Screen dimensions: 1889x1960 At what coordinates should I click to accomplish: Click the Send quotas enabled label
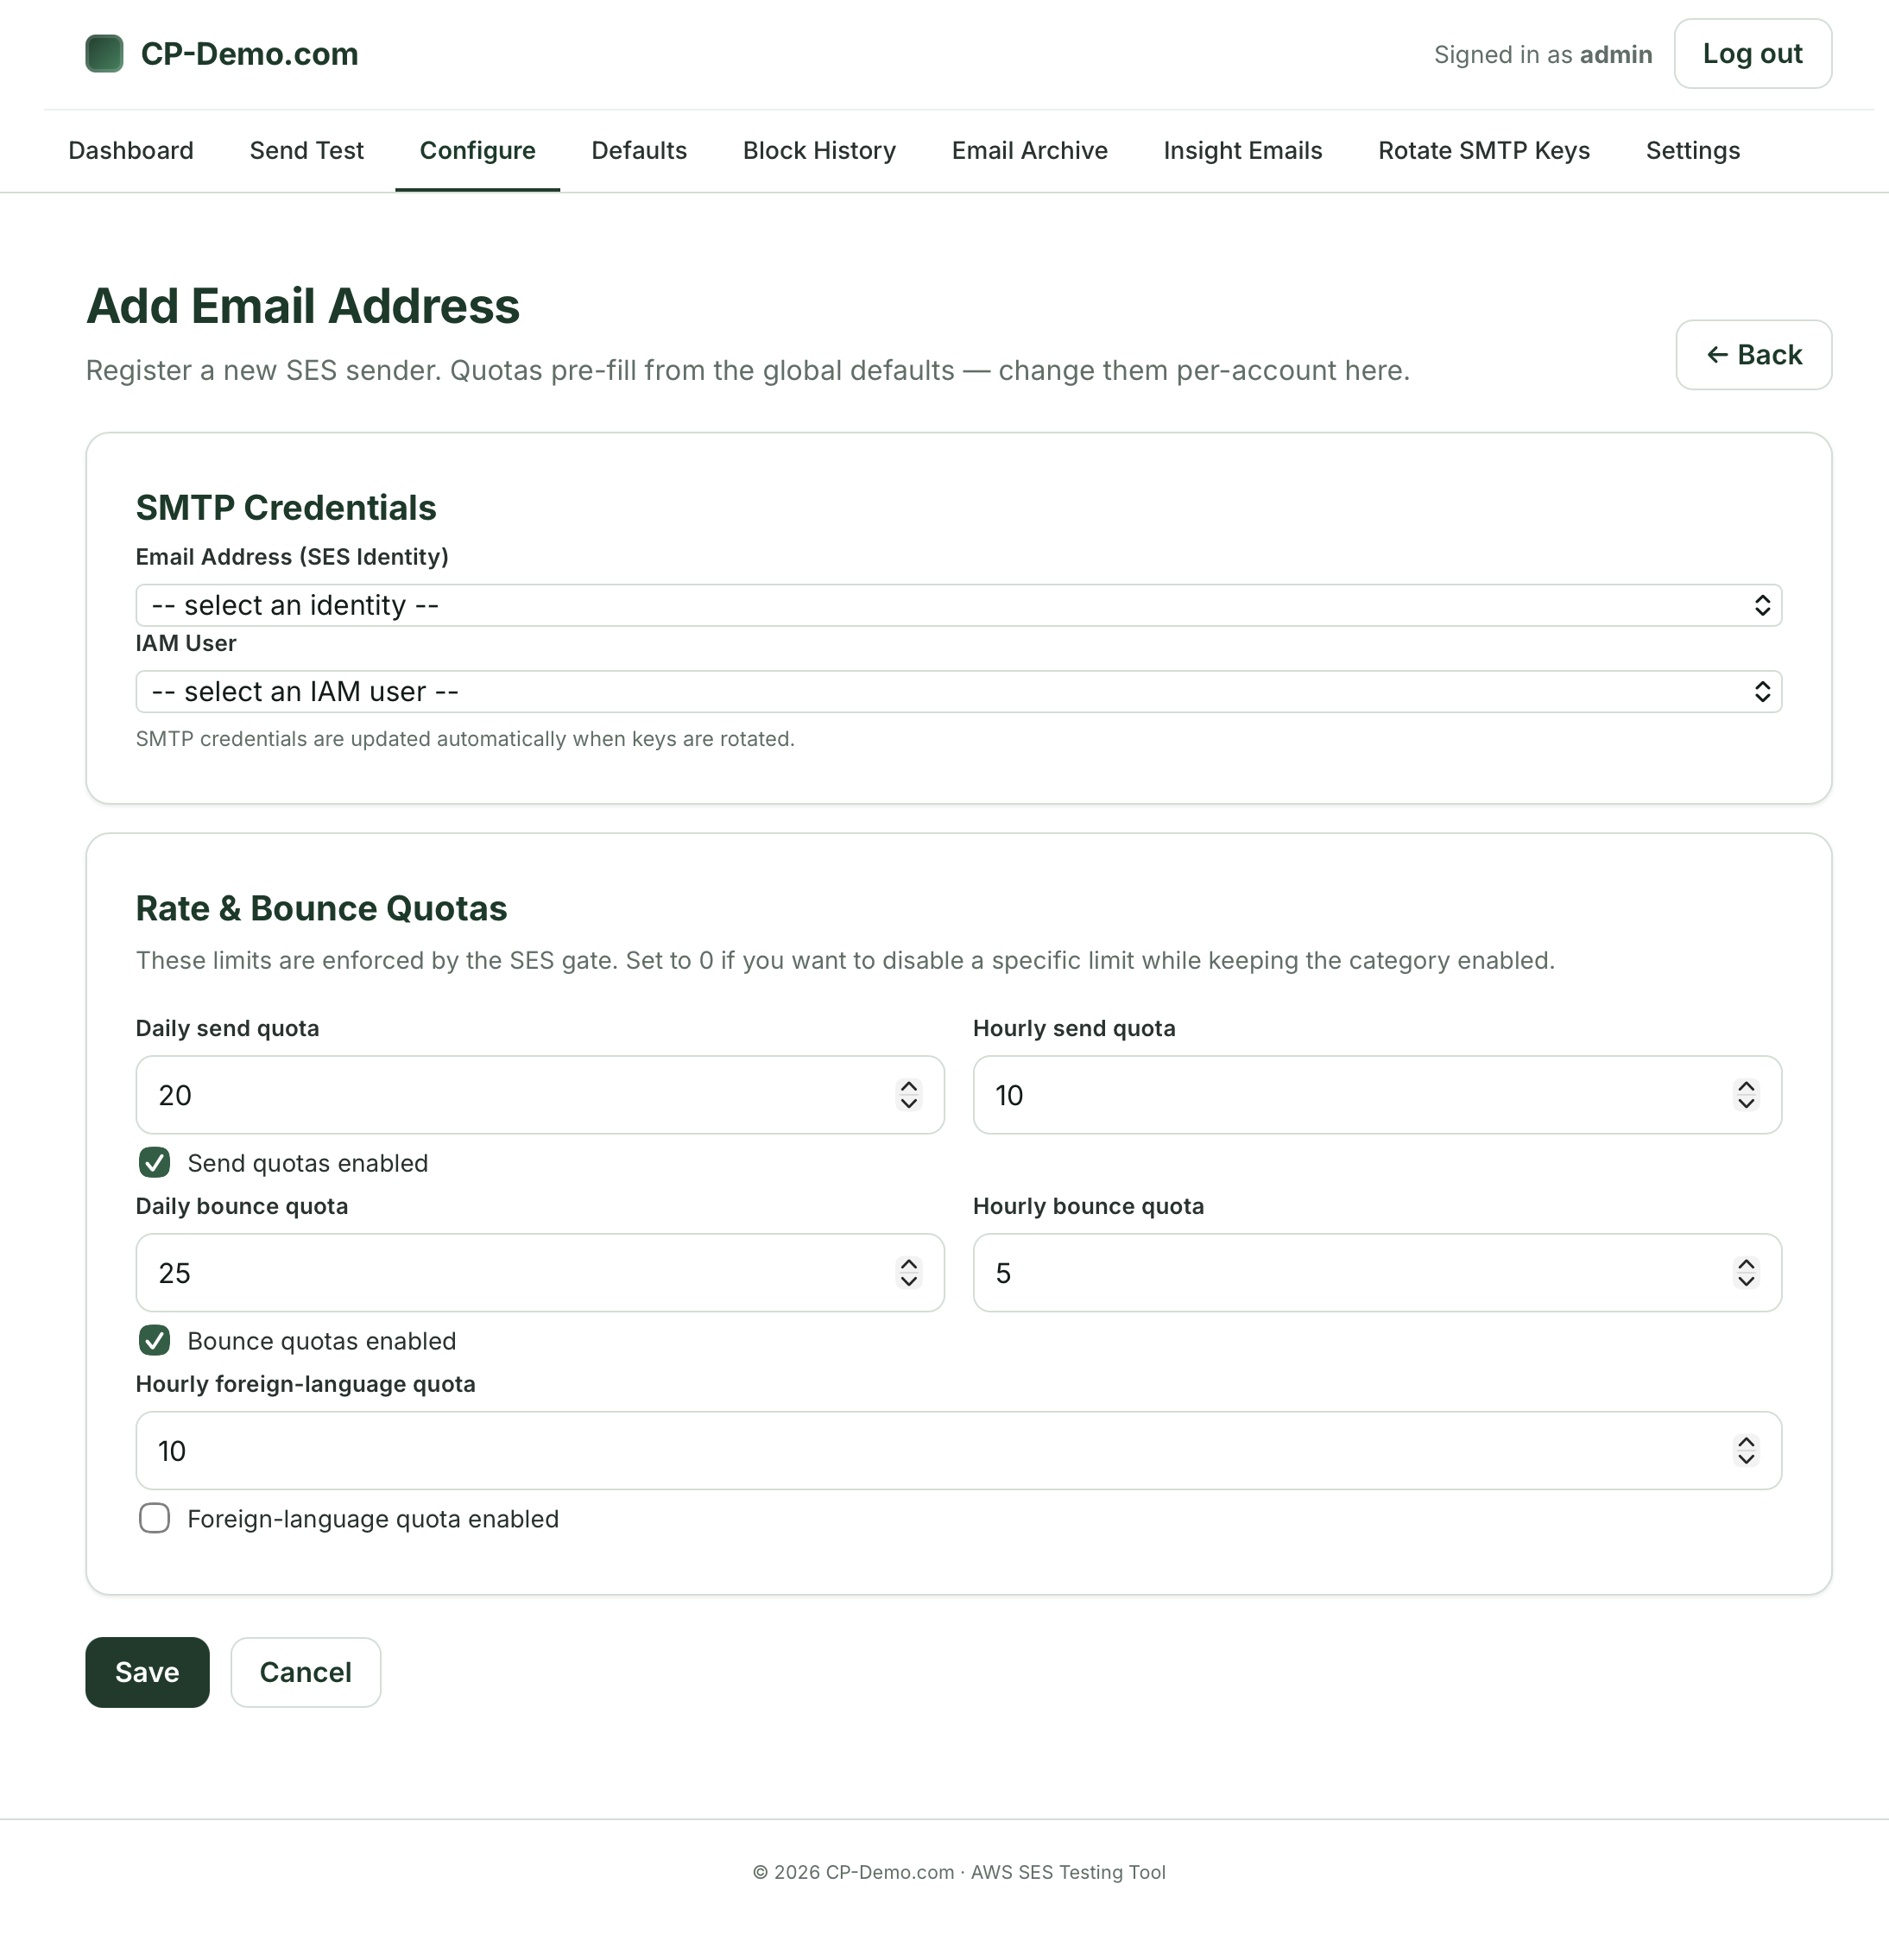(307, 1163)
